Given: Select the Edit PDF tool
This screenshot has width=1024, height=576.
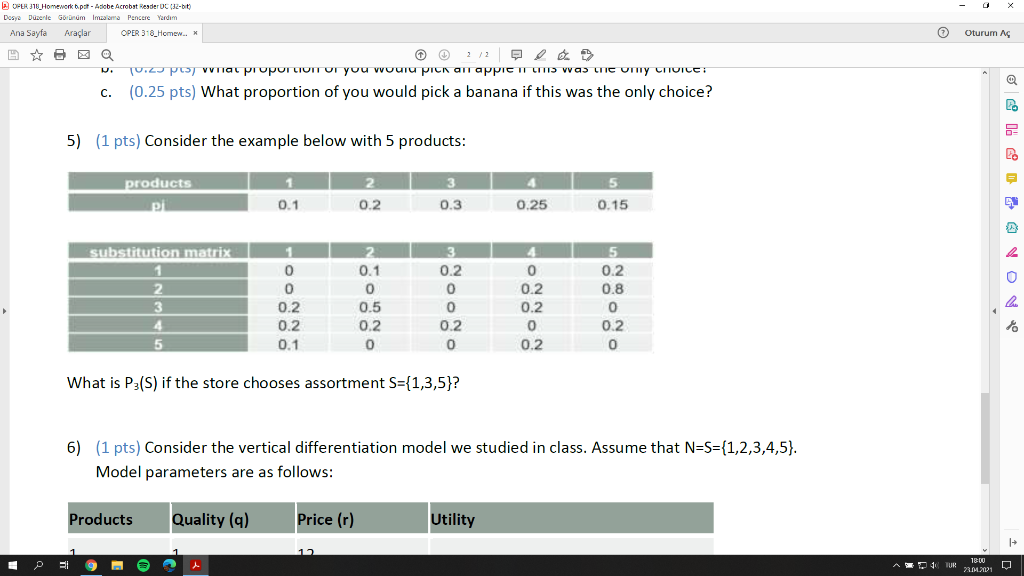Looking at the screenshot, I should [x=1011, y=128].
